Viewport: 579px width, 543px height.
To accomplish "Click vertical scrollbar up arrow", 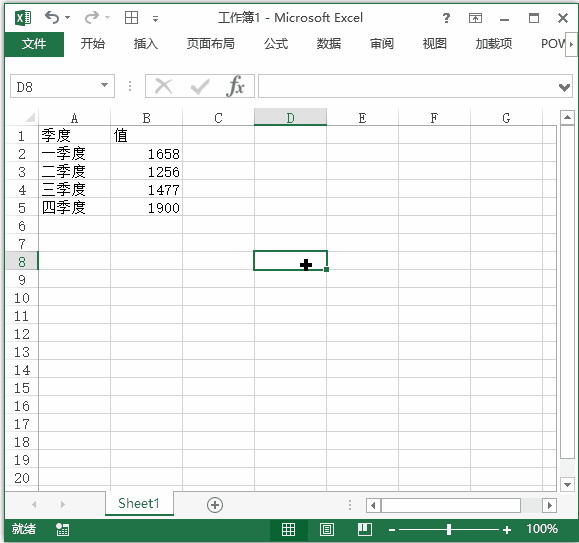I will (x=567, y=117).
